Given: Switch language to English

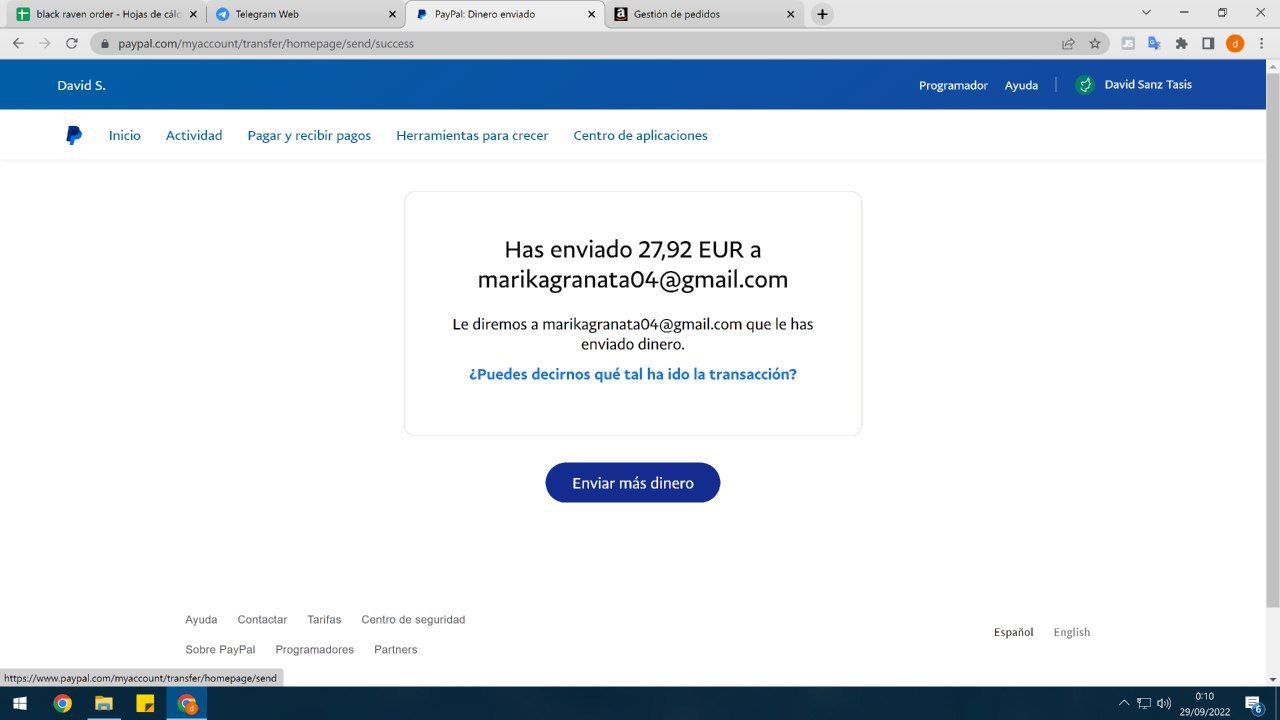Looking at the screenshot, I should (1072, 632).
